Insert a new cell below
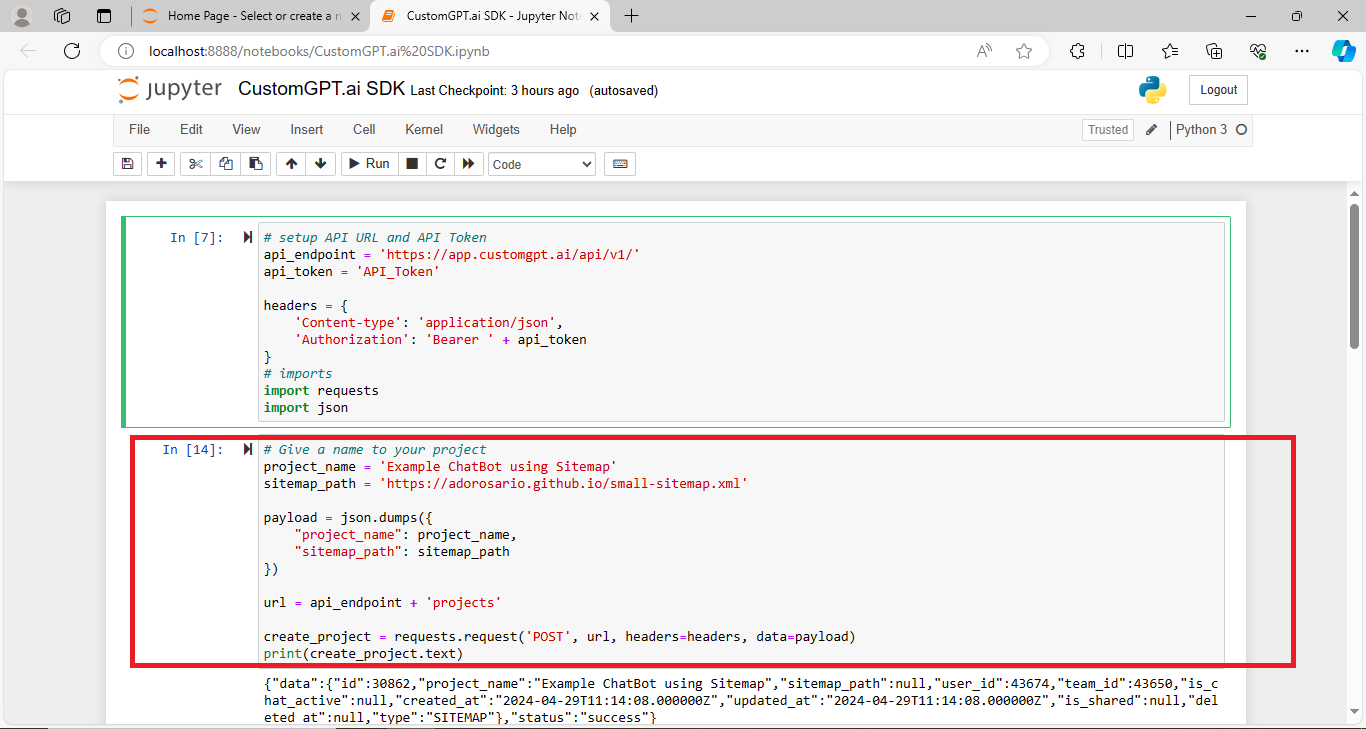 161,163
